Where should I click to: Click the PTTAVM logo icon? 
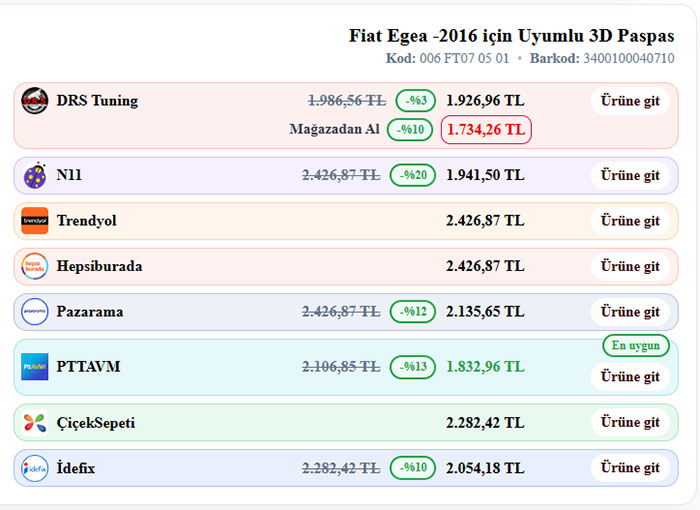35,367
